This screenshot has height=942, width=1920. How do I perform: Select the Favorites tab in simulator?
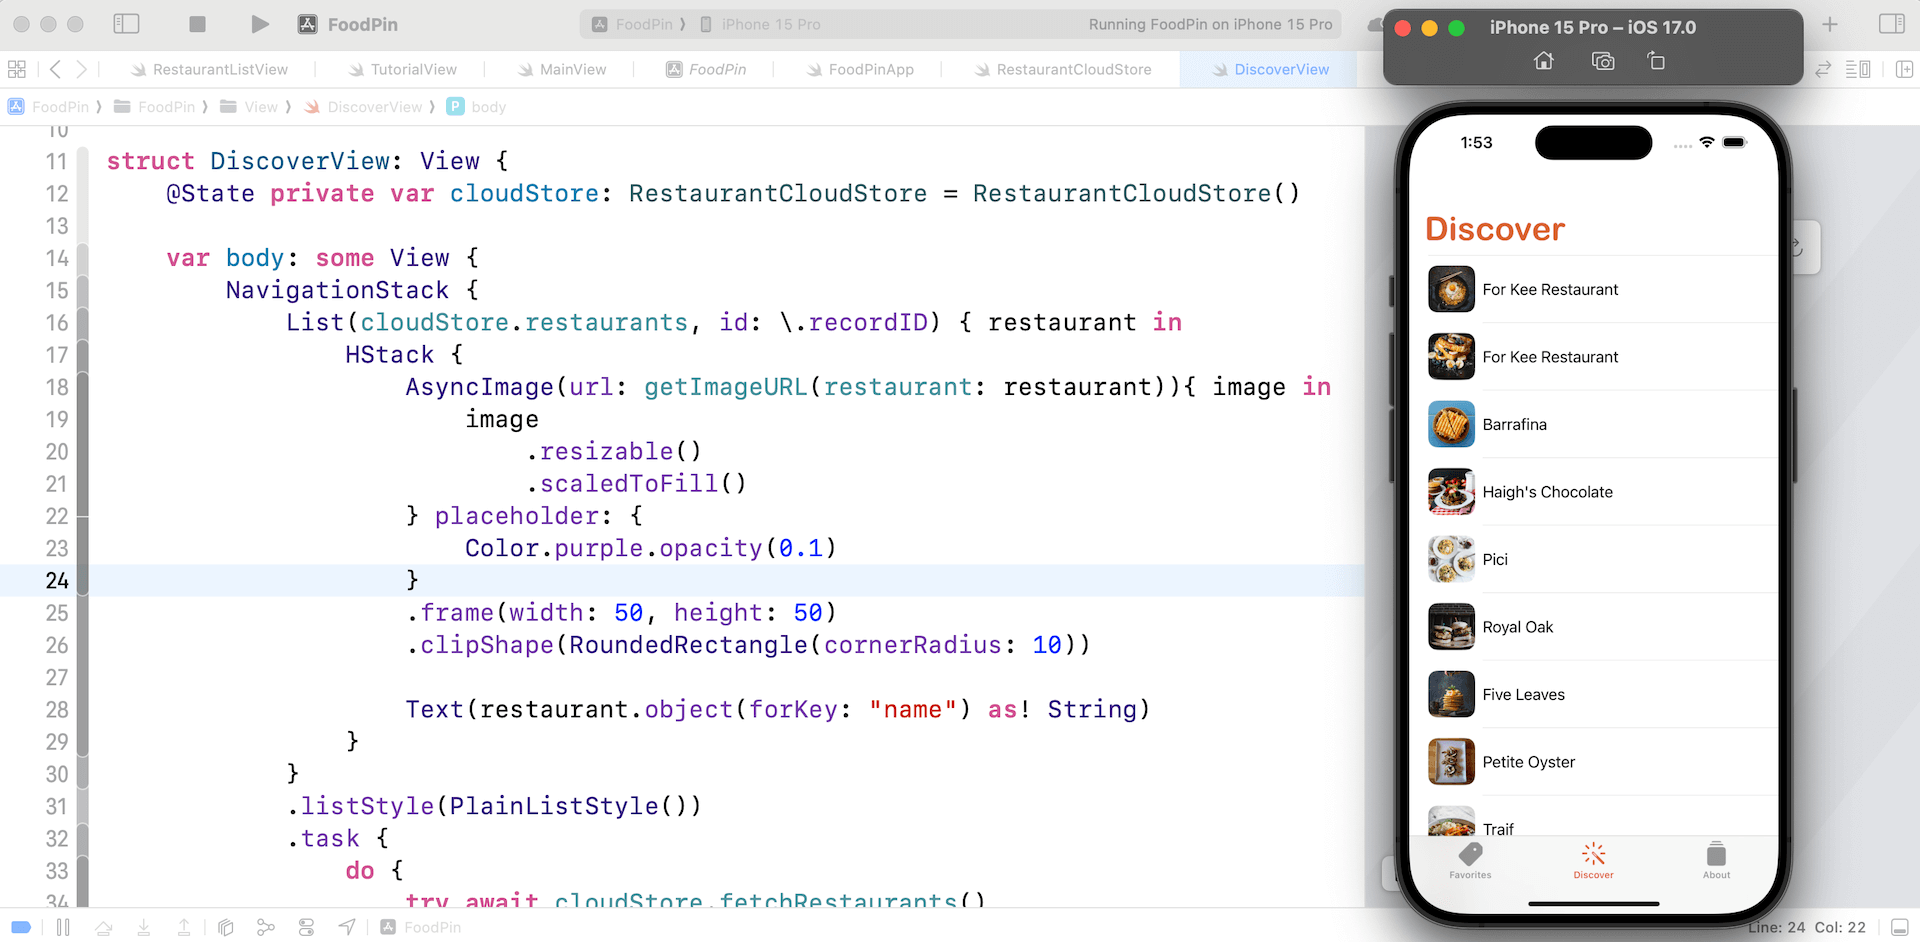point(1470,859)
